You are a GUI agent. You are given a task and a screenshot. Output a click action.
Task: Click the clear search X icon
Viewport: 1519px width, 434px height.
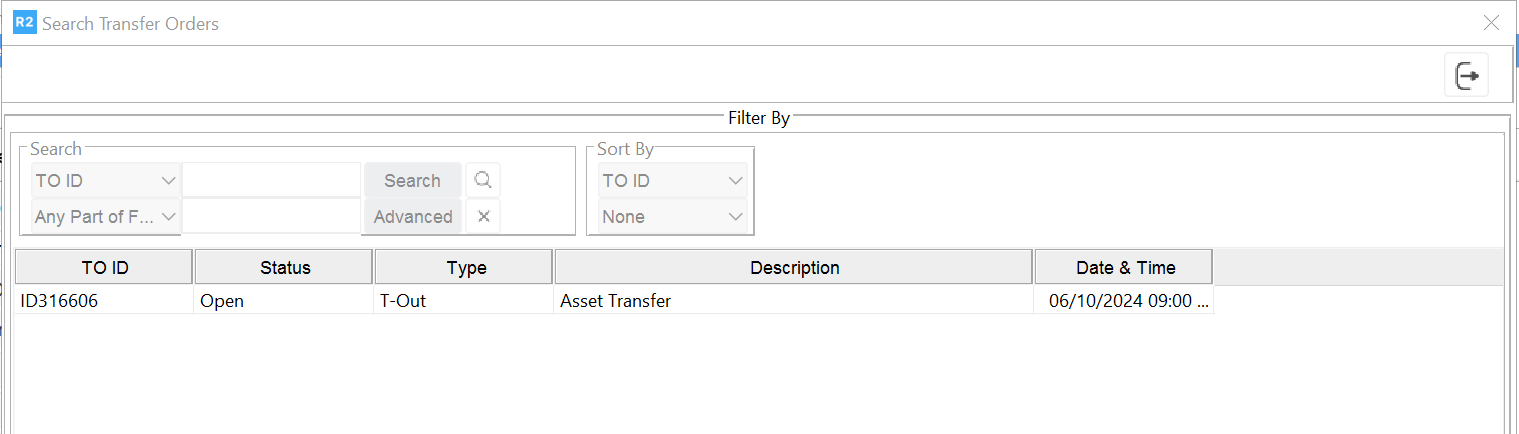[483, 216]
